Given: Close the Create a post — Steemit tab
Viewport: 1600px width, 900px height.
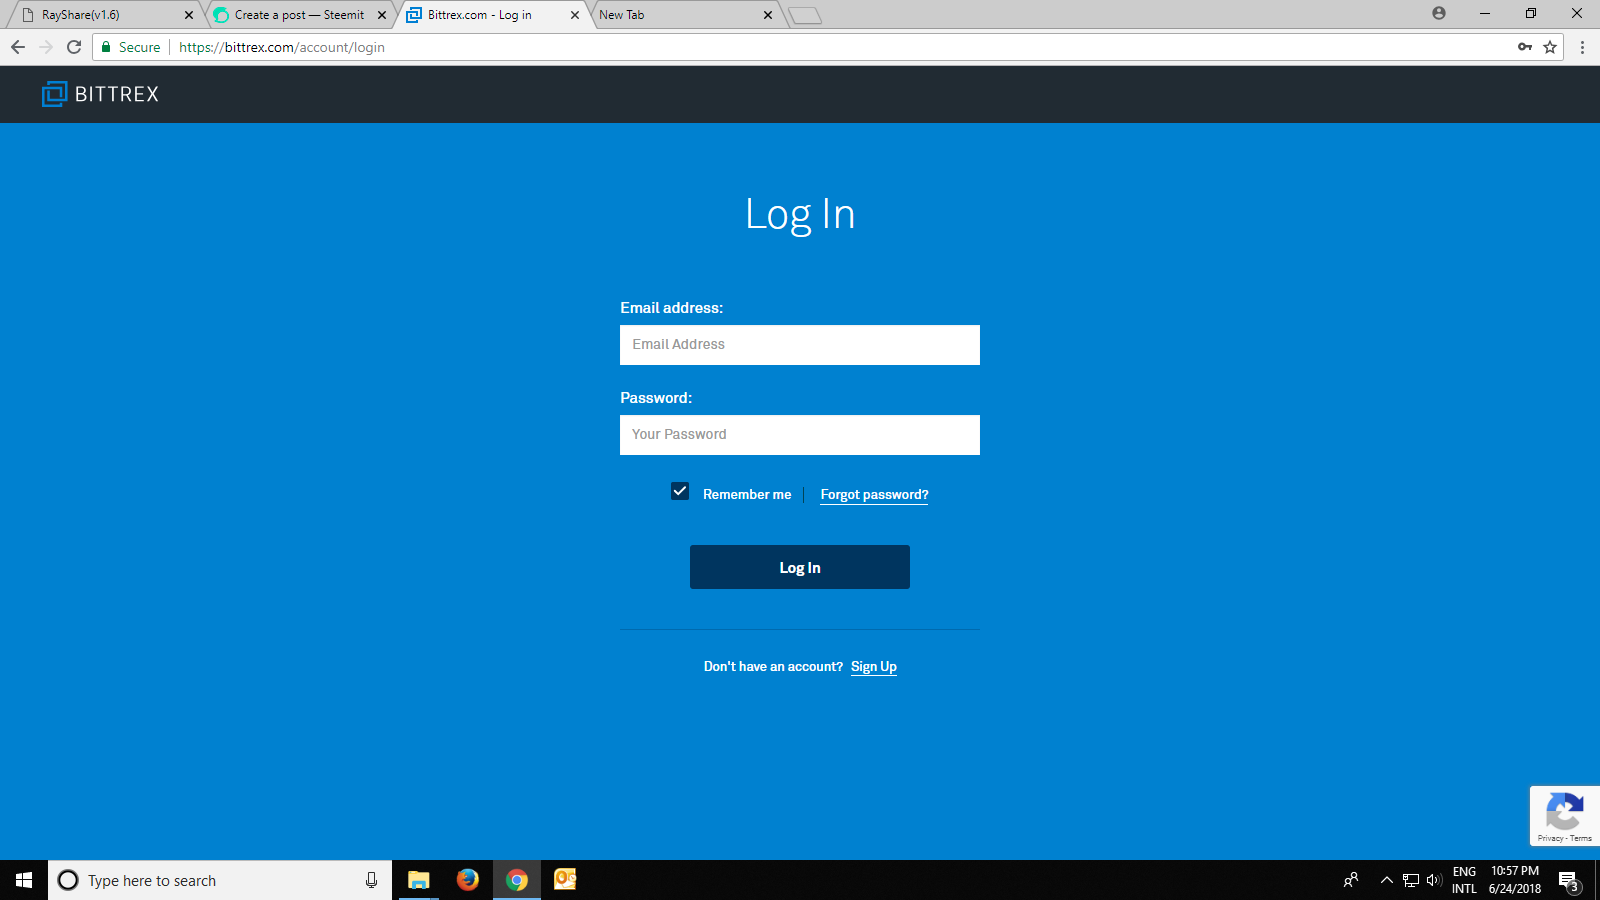Looking at the screenshot, I should pos(382,15).
